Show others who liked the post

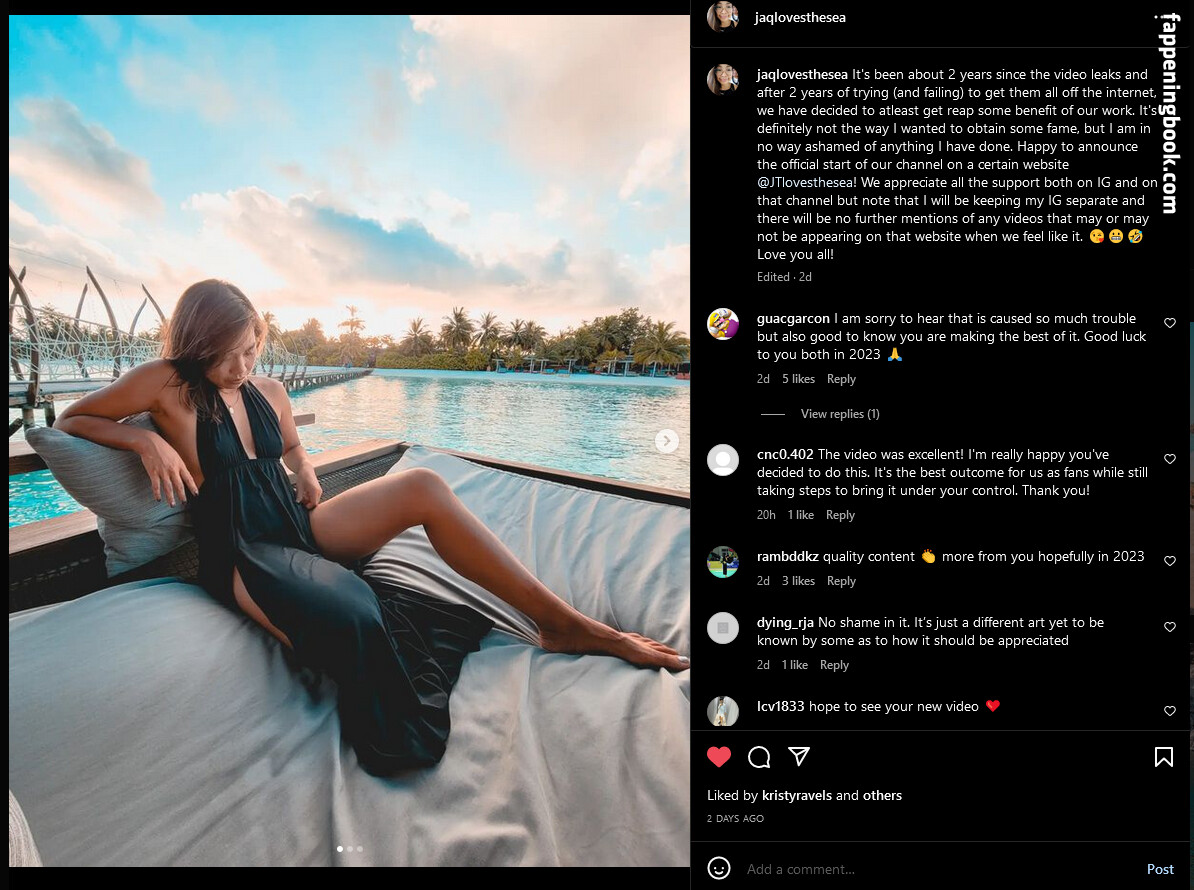click(x=882, y=795)
